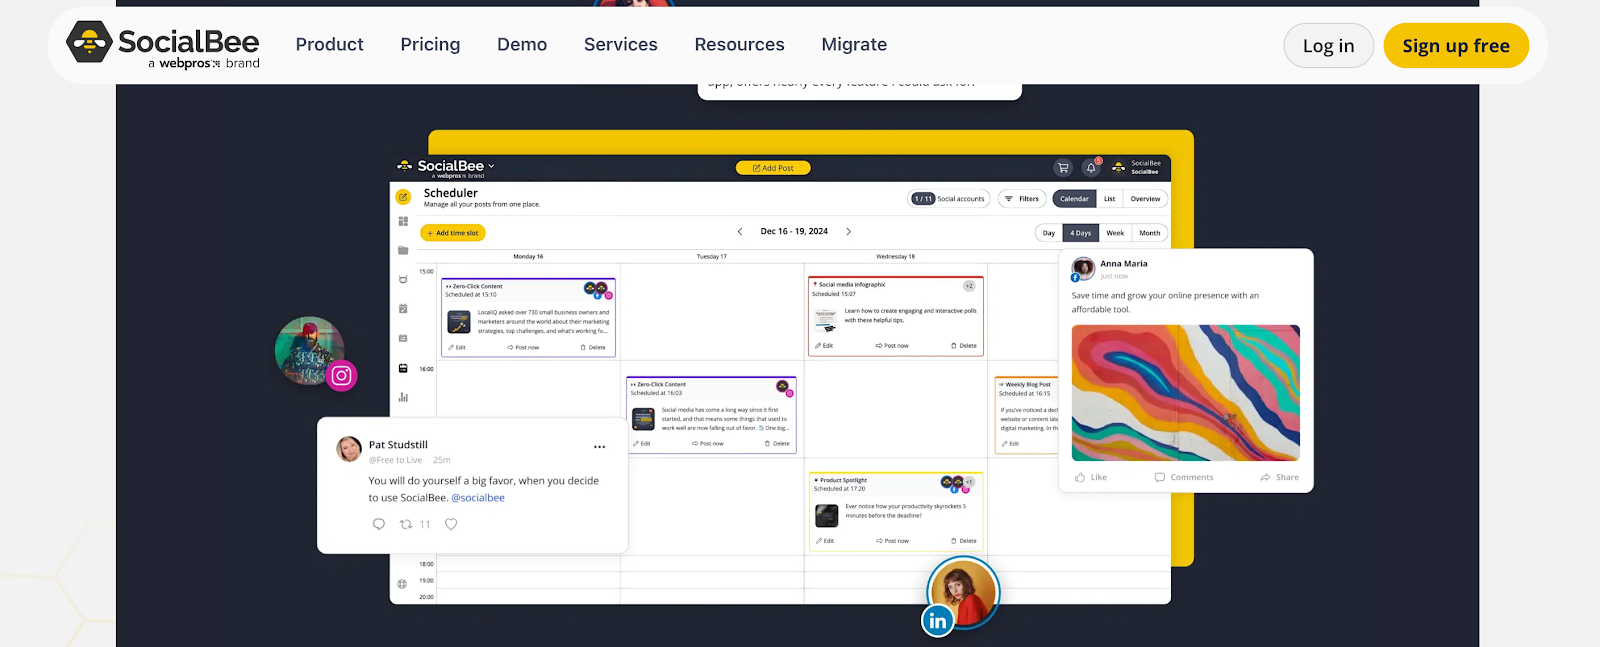This screenshot has height=647, width=1600.
Task: Go to previous date range arrow
Action: 740,232
